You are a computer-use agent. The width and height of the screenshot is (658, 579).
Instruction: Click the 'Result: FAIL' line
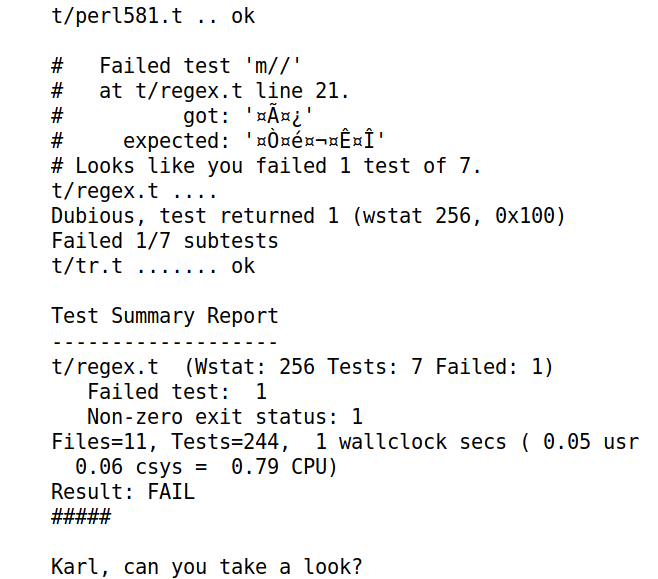pos(122,492)
